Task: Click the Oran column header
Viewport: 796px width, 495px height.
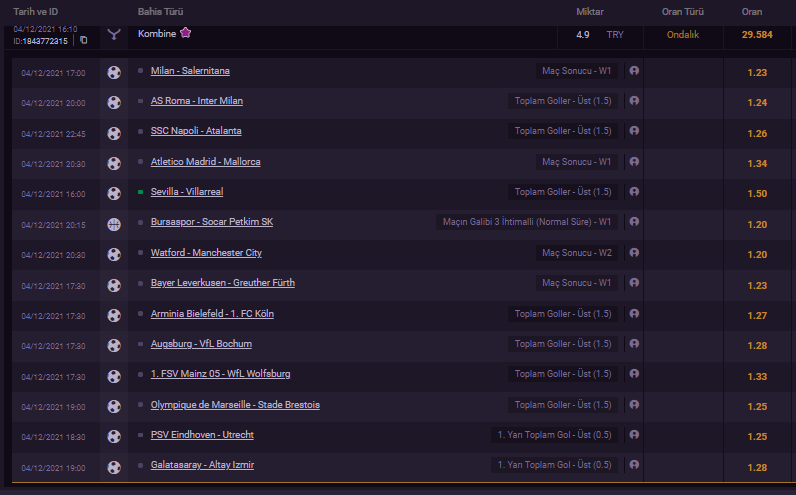Action: click(751, 11)
